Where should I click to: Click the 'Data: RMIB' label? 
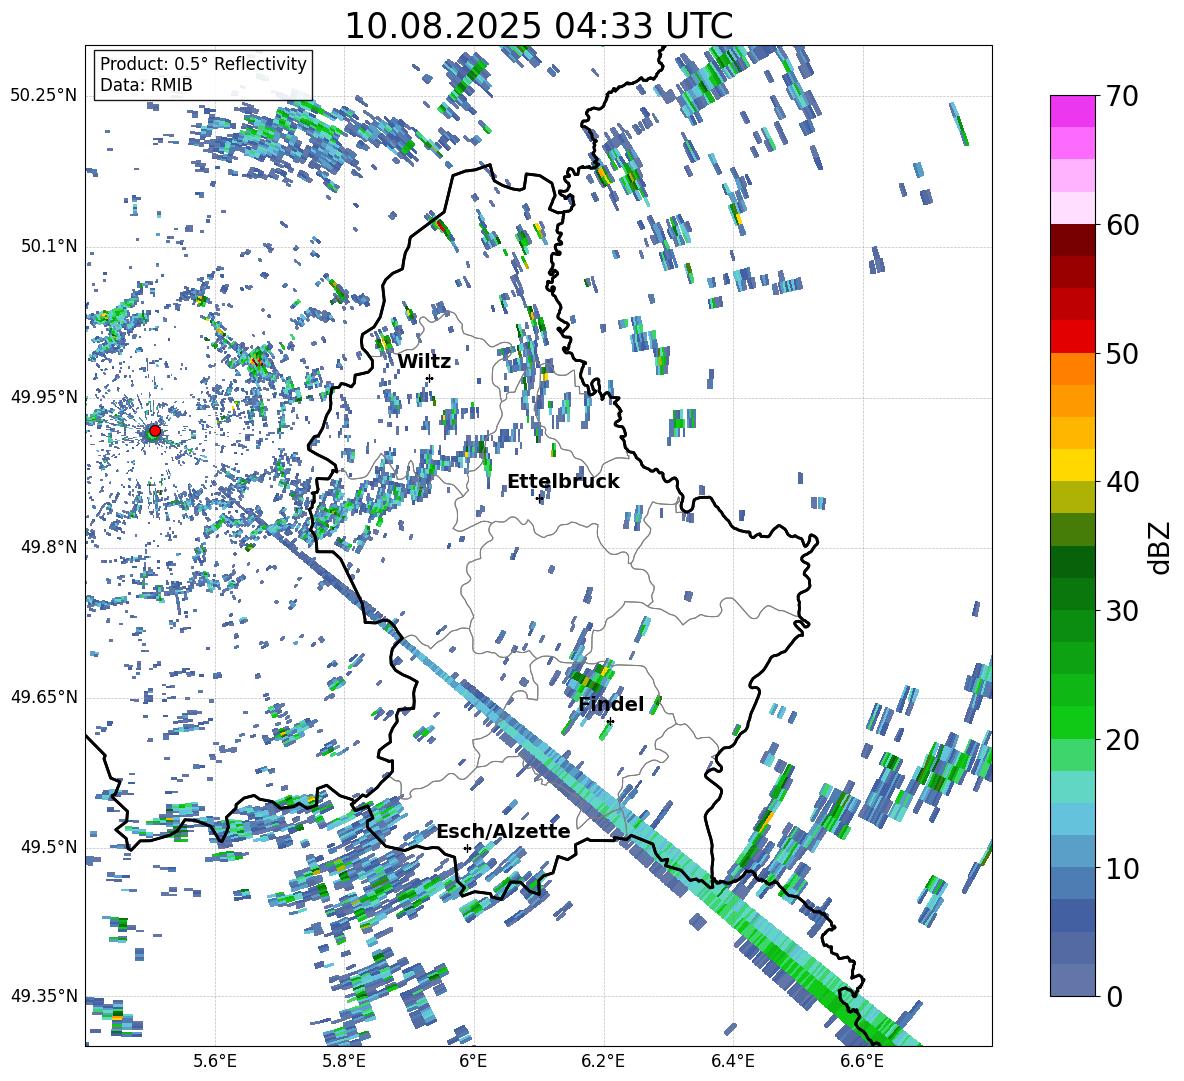tap(146, 85)
